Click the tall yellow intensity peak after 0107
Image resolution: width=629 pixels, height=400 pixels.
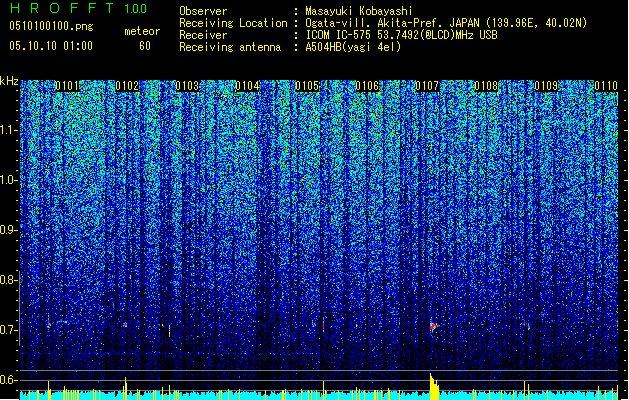434,386
